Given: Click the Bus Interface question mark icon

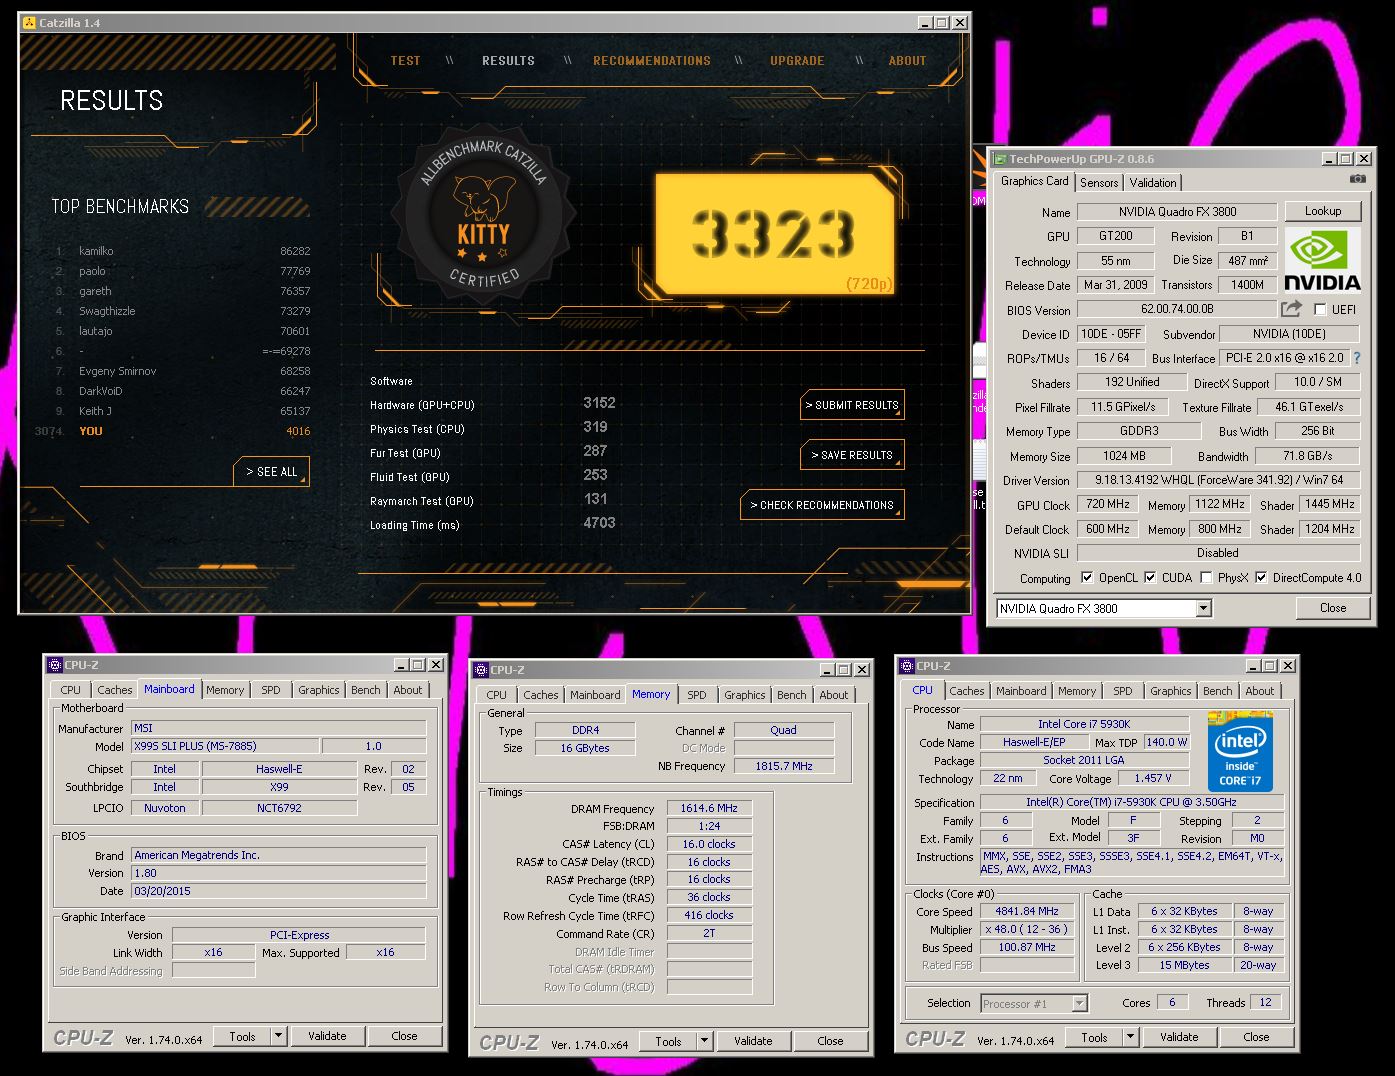Looking at the screenshot, I should 1357,358.
